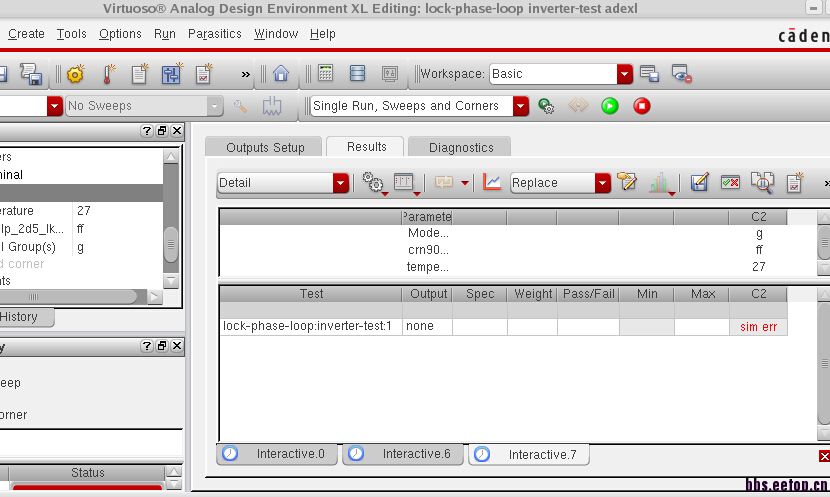
Task: Switch to the Diagnostics tab
Action: [461, 147]
